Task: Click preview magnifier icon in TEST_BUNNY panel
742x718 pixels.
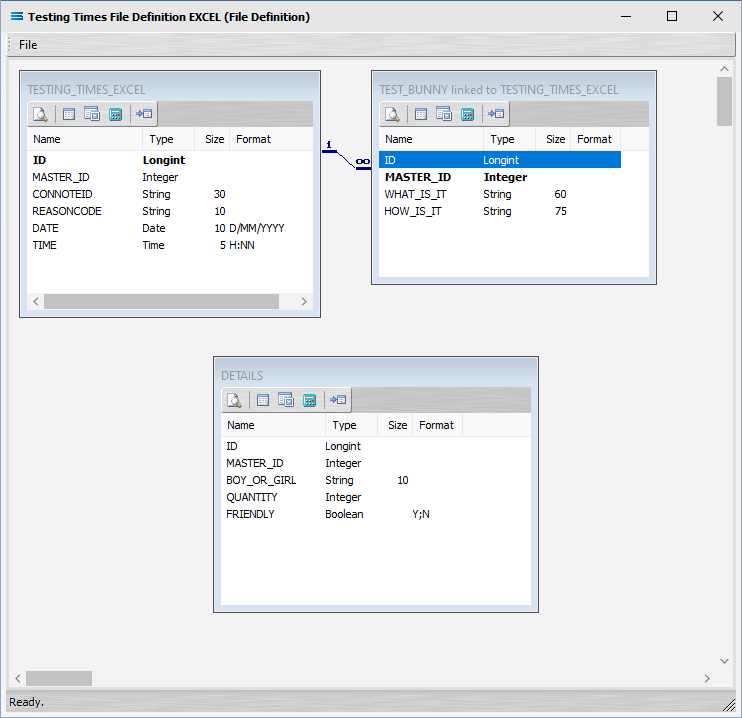Action: tap(392, 114)
